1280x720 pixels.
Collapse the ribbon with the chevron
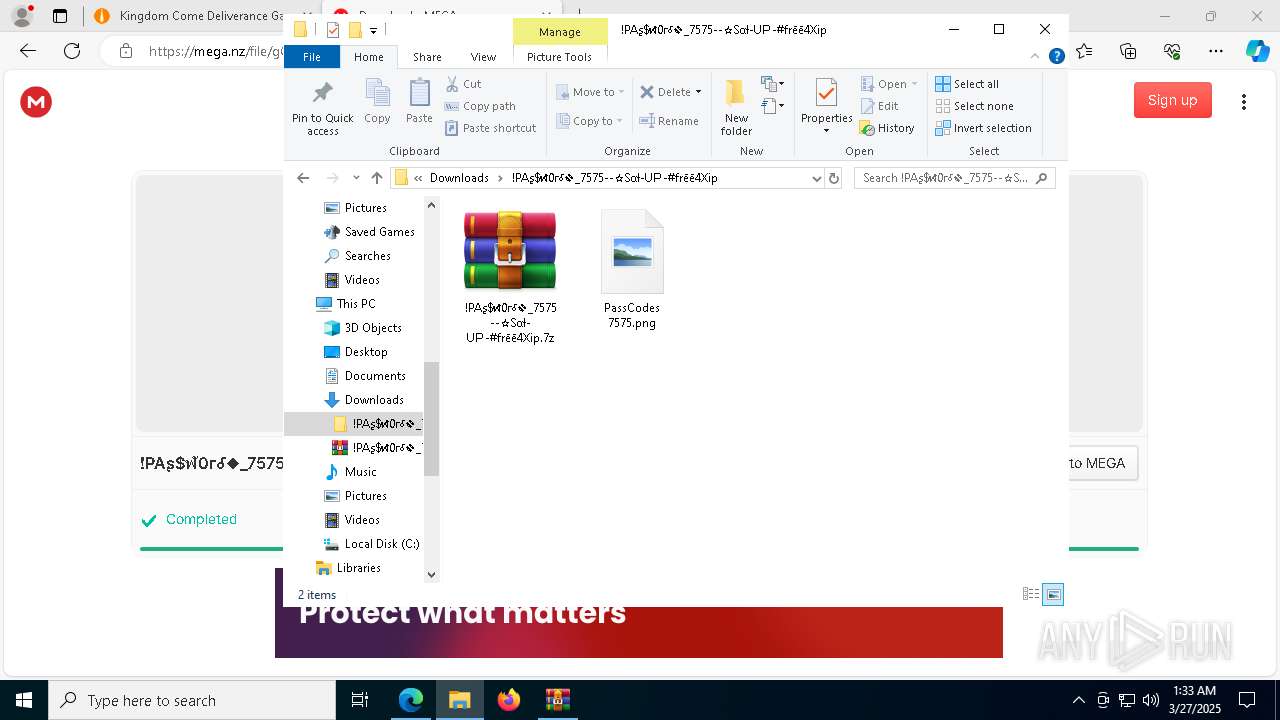pyautogui.click(x=1035, y=57)
